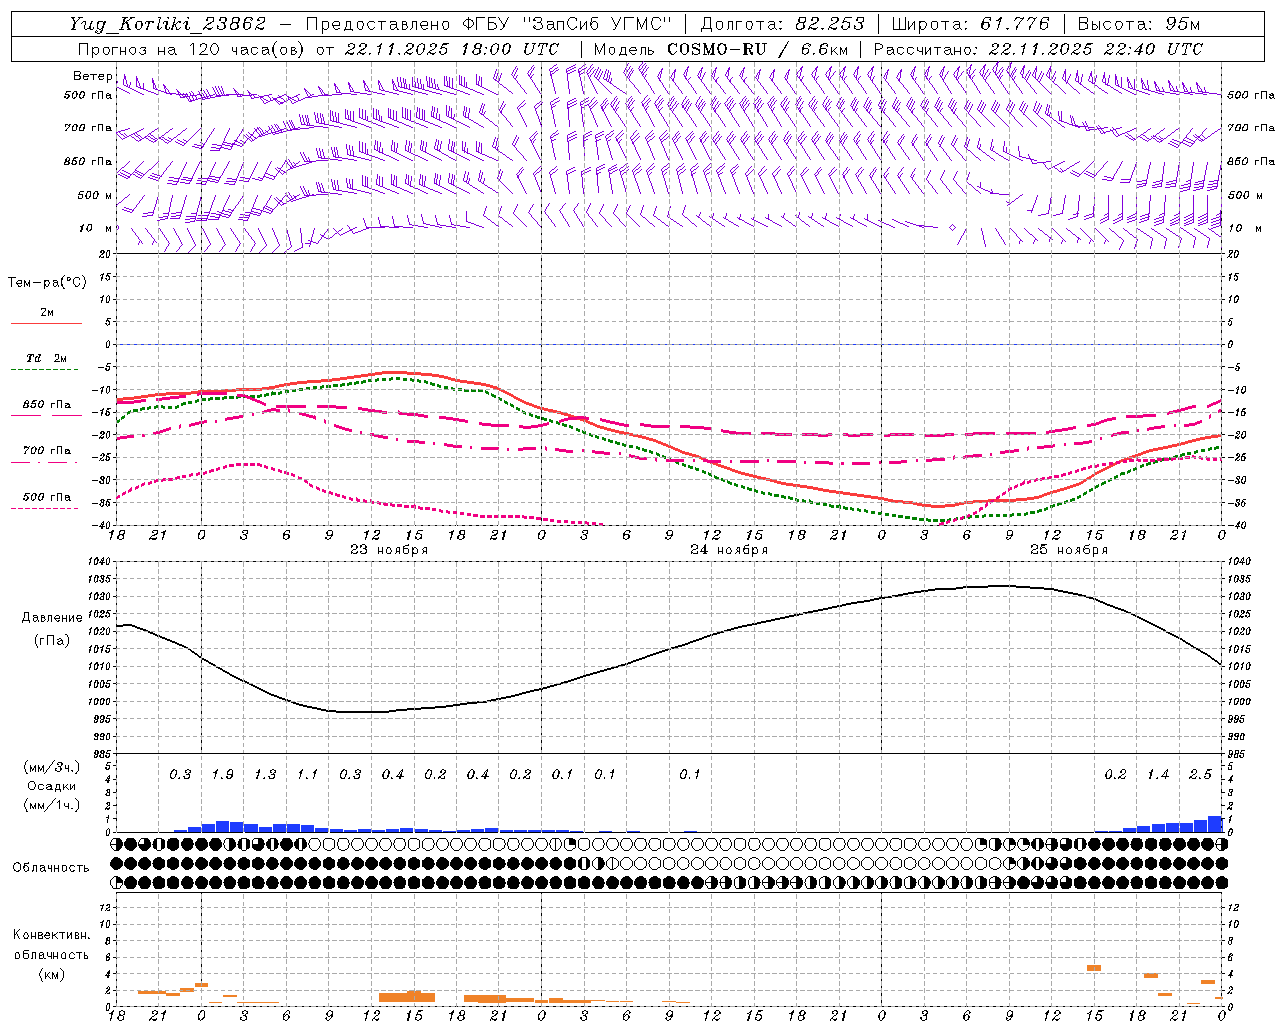Click the Ветер panel label

tap(92, 76)
